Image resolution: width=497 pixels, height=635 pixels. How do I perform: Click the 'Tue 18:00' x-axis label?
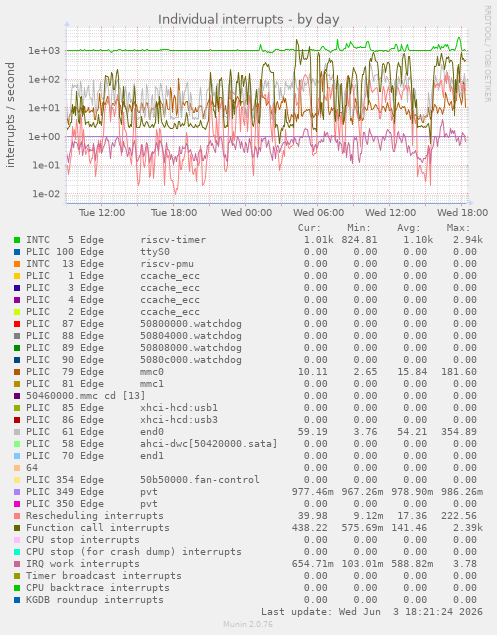(174, 213)
